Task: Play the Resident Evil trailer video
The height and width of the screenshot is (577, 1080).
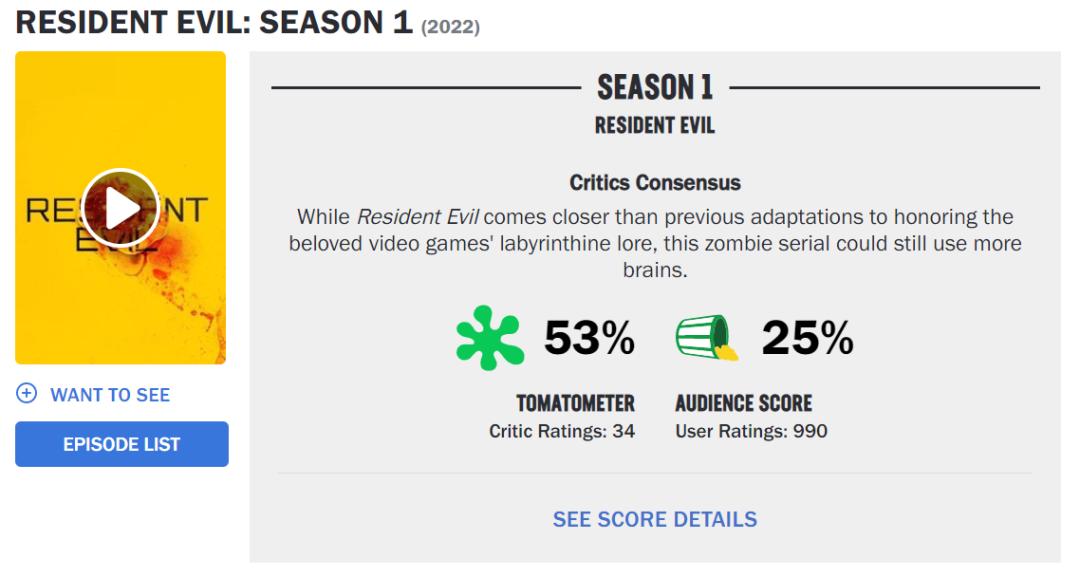Action: point(120,208)
